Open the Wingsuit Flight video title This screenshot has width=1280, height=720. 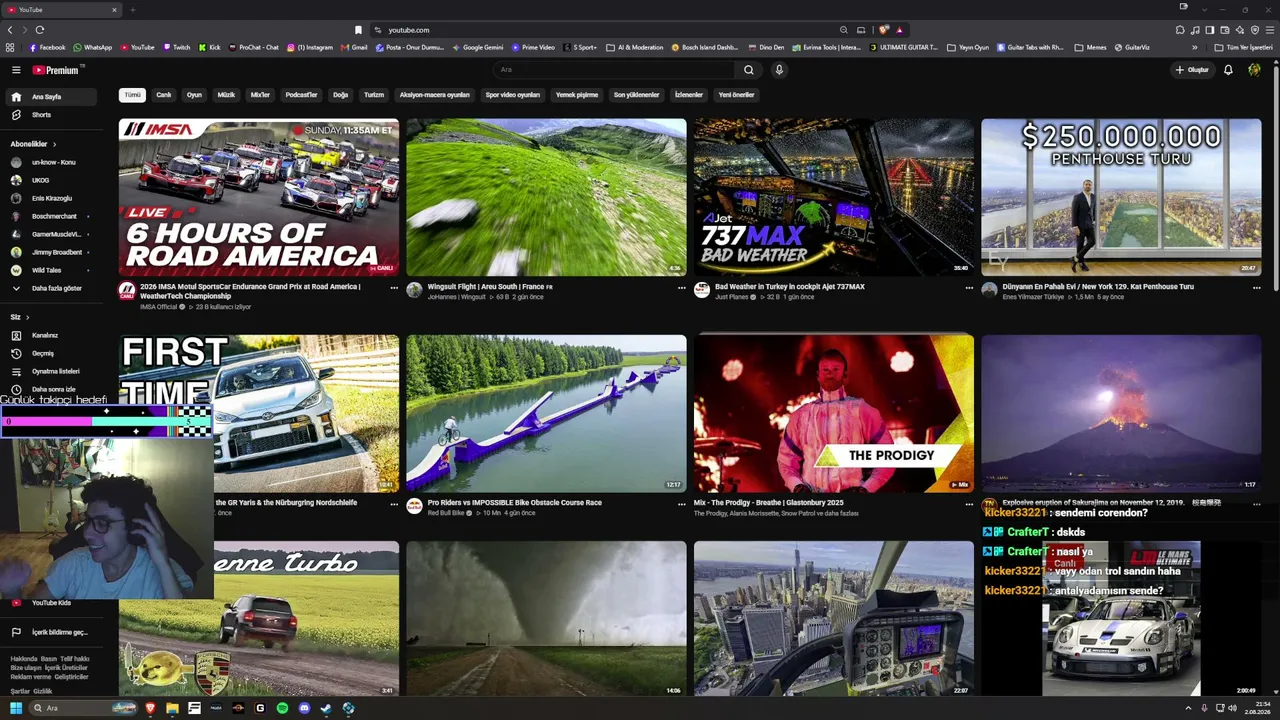pyautogui.click(x=490, y=287)
